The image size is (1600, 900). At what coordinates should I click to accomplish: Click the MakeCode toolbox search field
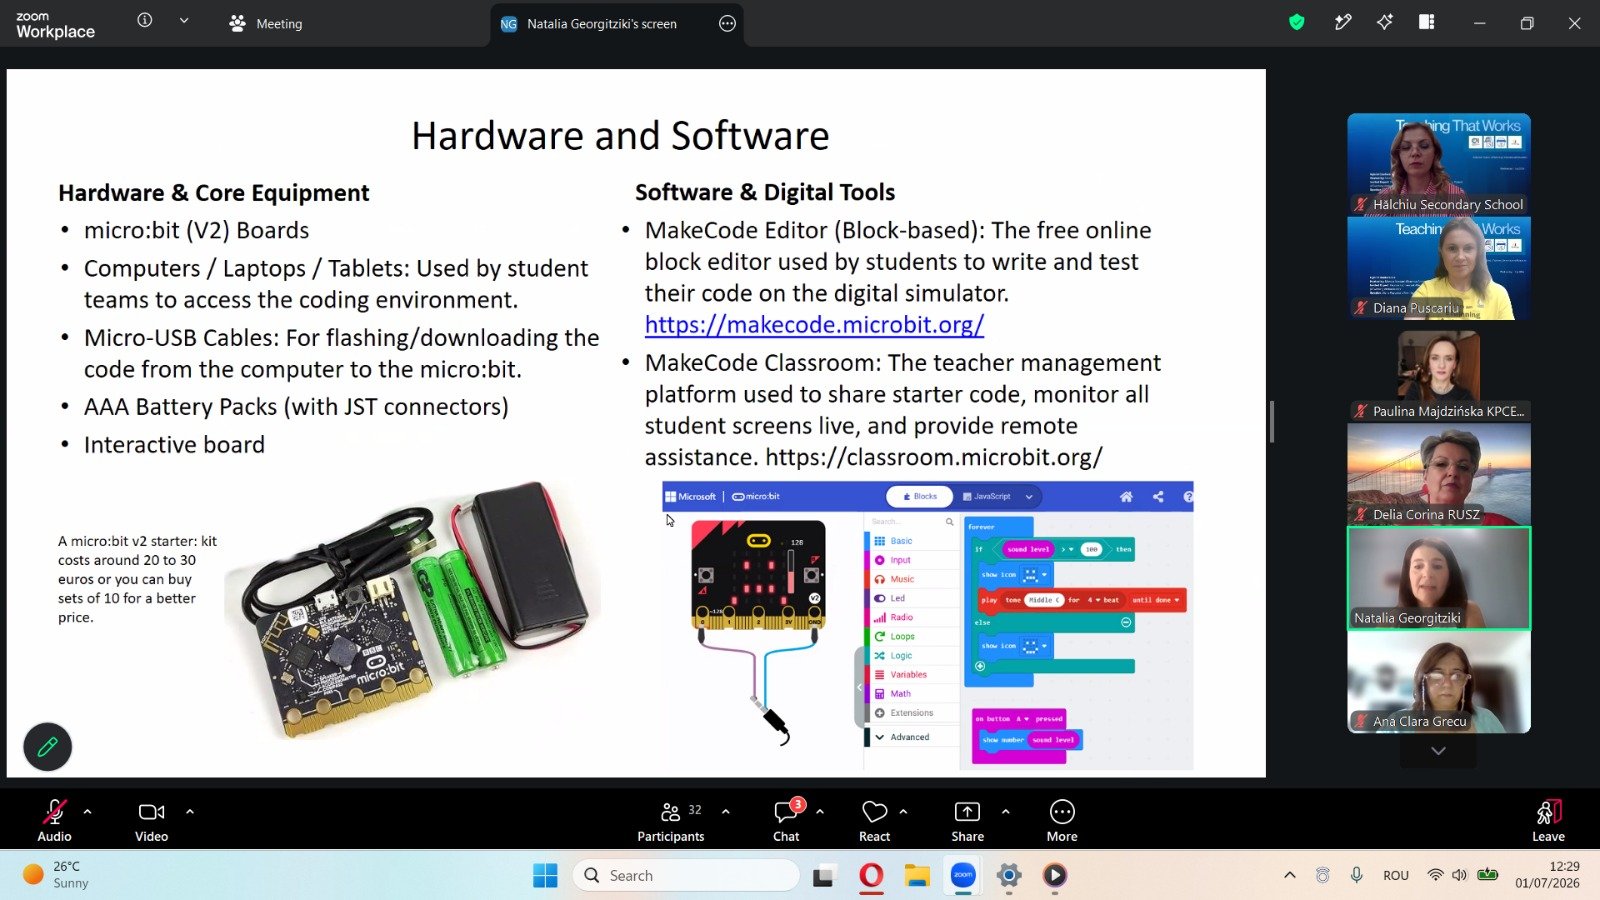tap(912, 522)
